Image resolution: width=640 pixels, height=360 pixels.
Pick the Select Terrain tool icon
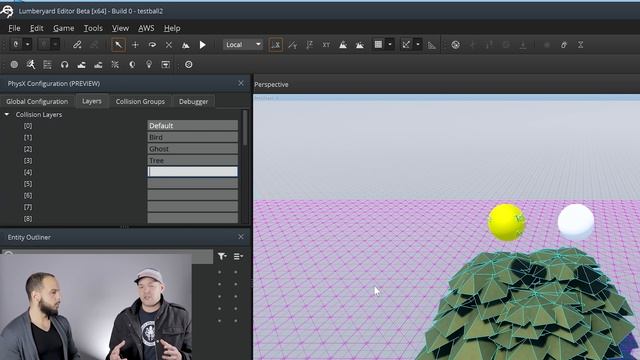click(185, 45)
